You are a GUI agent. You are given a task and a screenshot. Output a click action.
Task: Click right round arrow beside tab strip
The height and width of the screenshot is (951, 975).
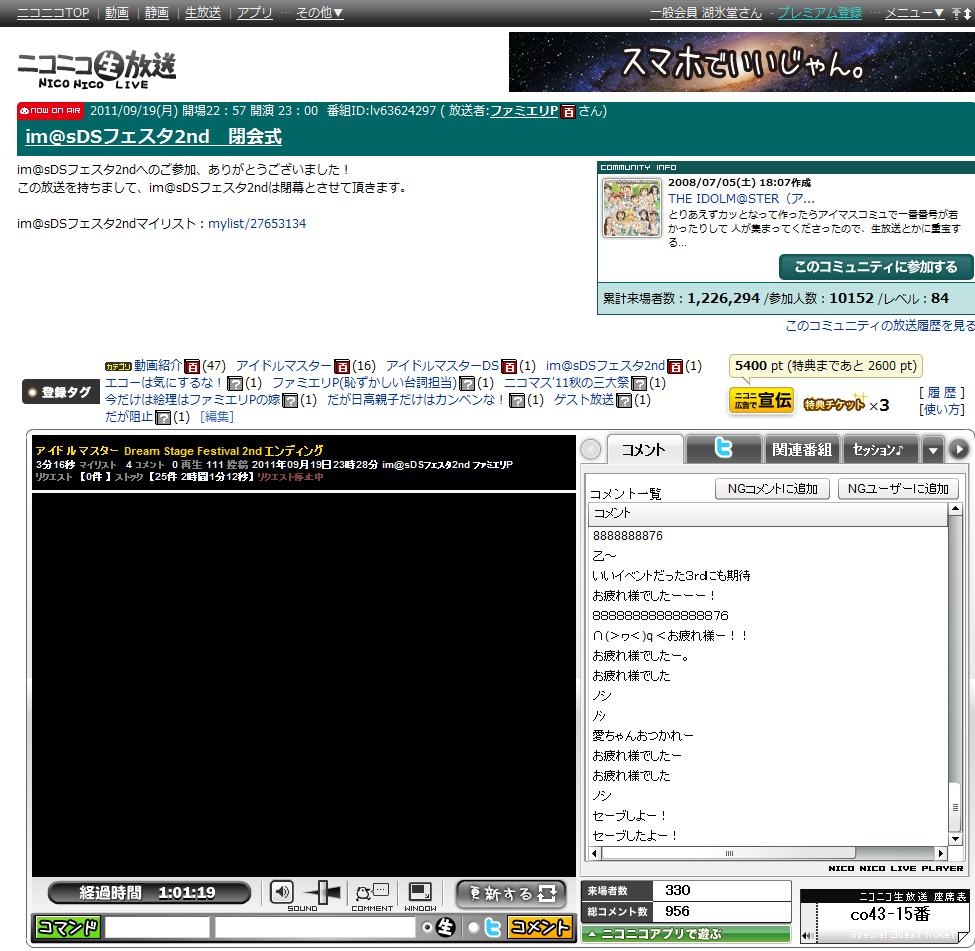pyautogui.click(x=959, y=449)
